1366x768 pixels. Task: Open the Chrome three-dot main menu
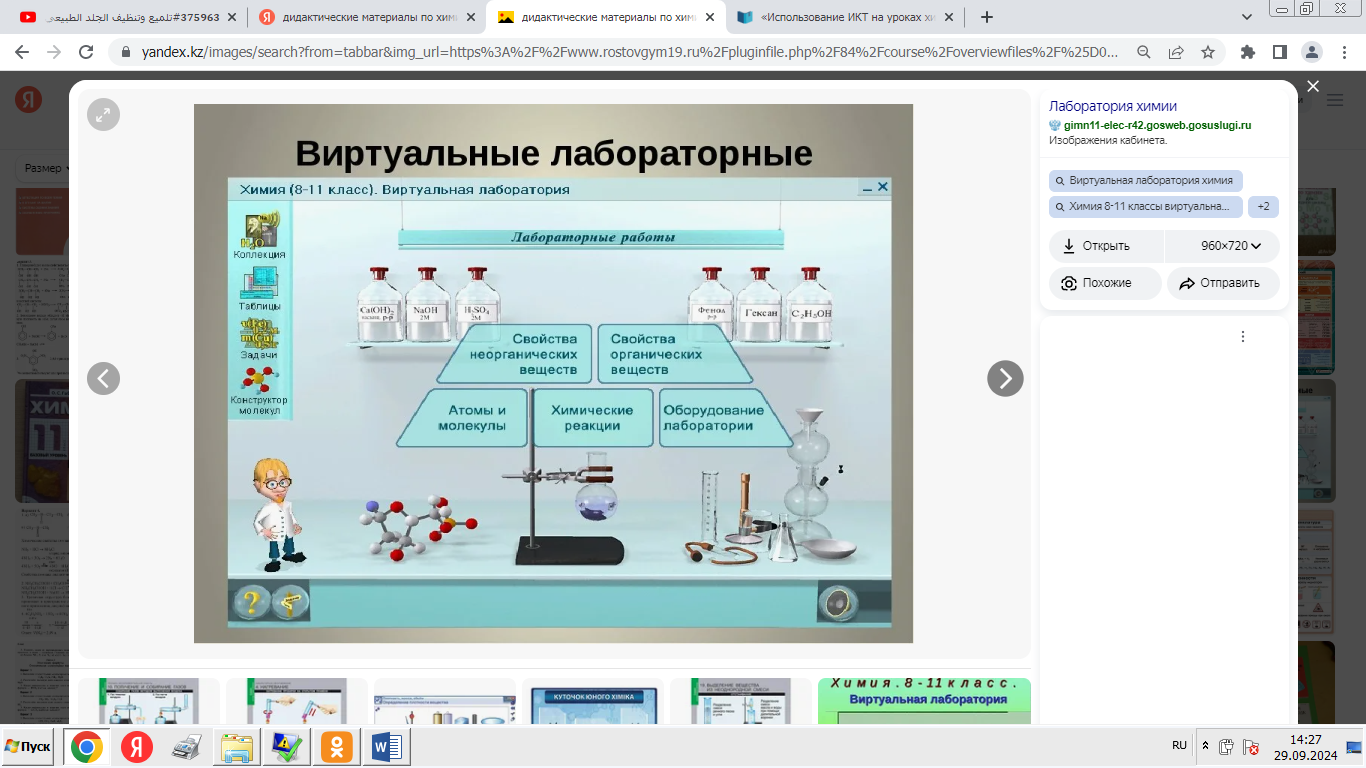tap(1344, 52)
